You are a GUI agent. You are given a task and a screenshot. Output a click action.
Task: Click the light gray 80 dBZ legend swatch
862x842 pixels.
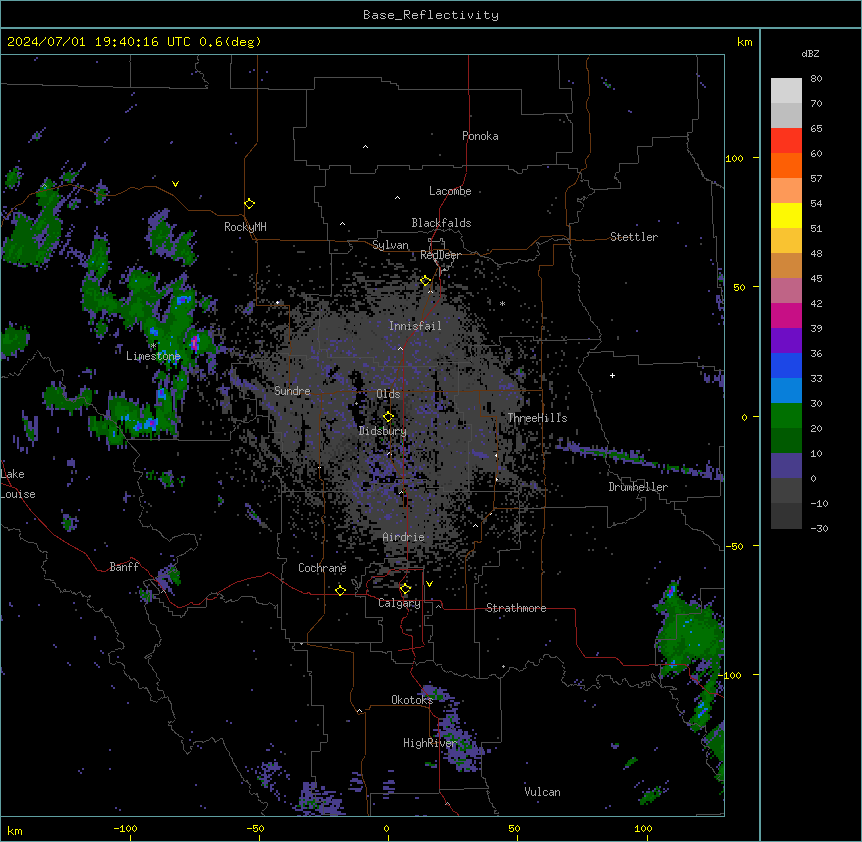pyautogui.click(x=786, y=91)
